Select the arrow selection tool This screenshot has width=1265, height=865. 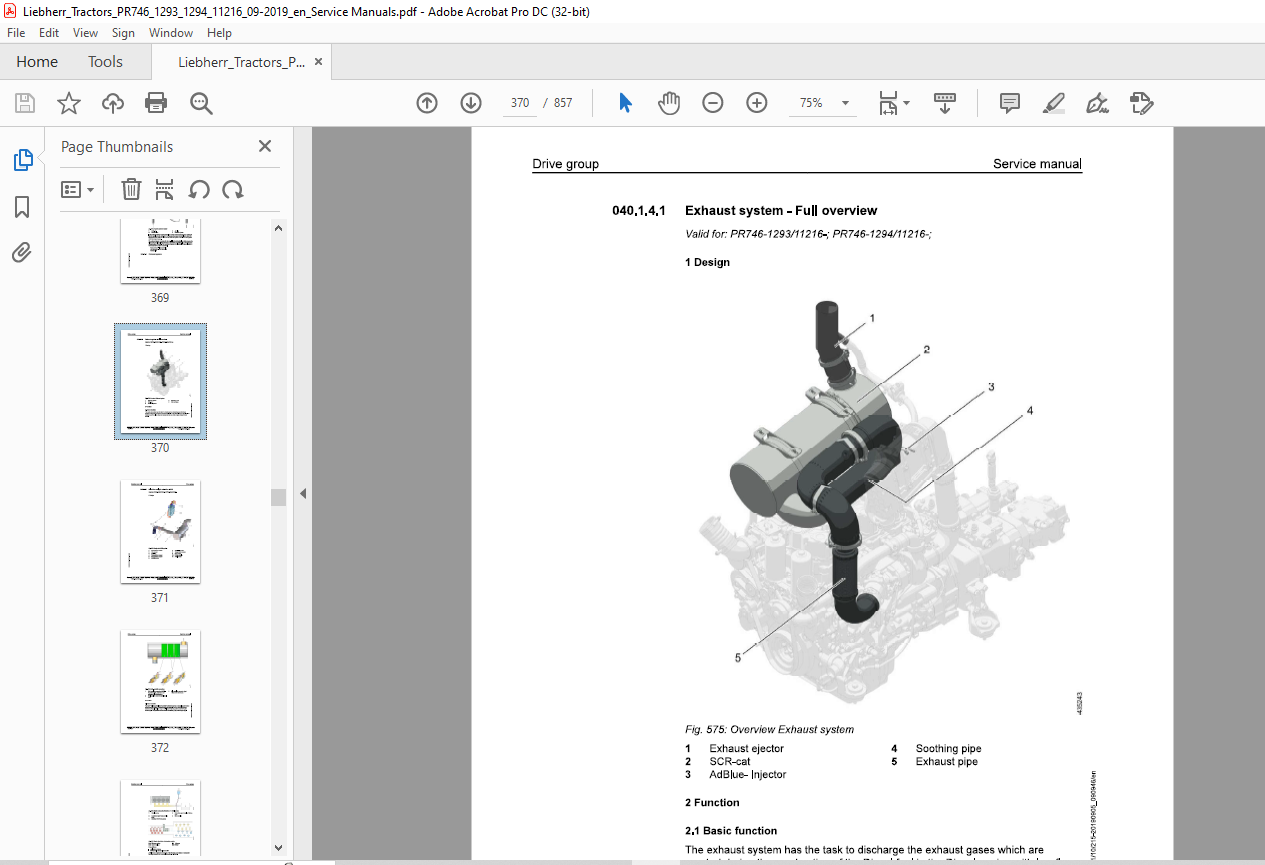pyautogui.click(x=626, y=102)
